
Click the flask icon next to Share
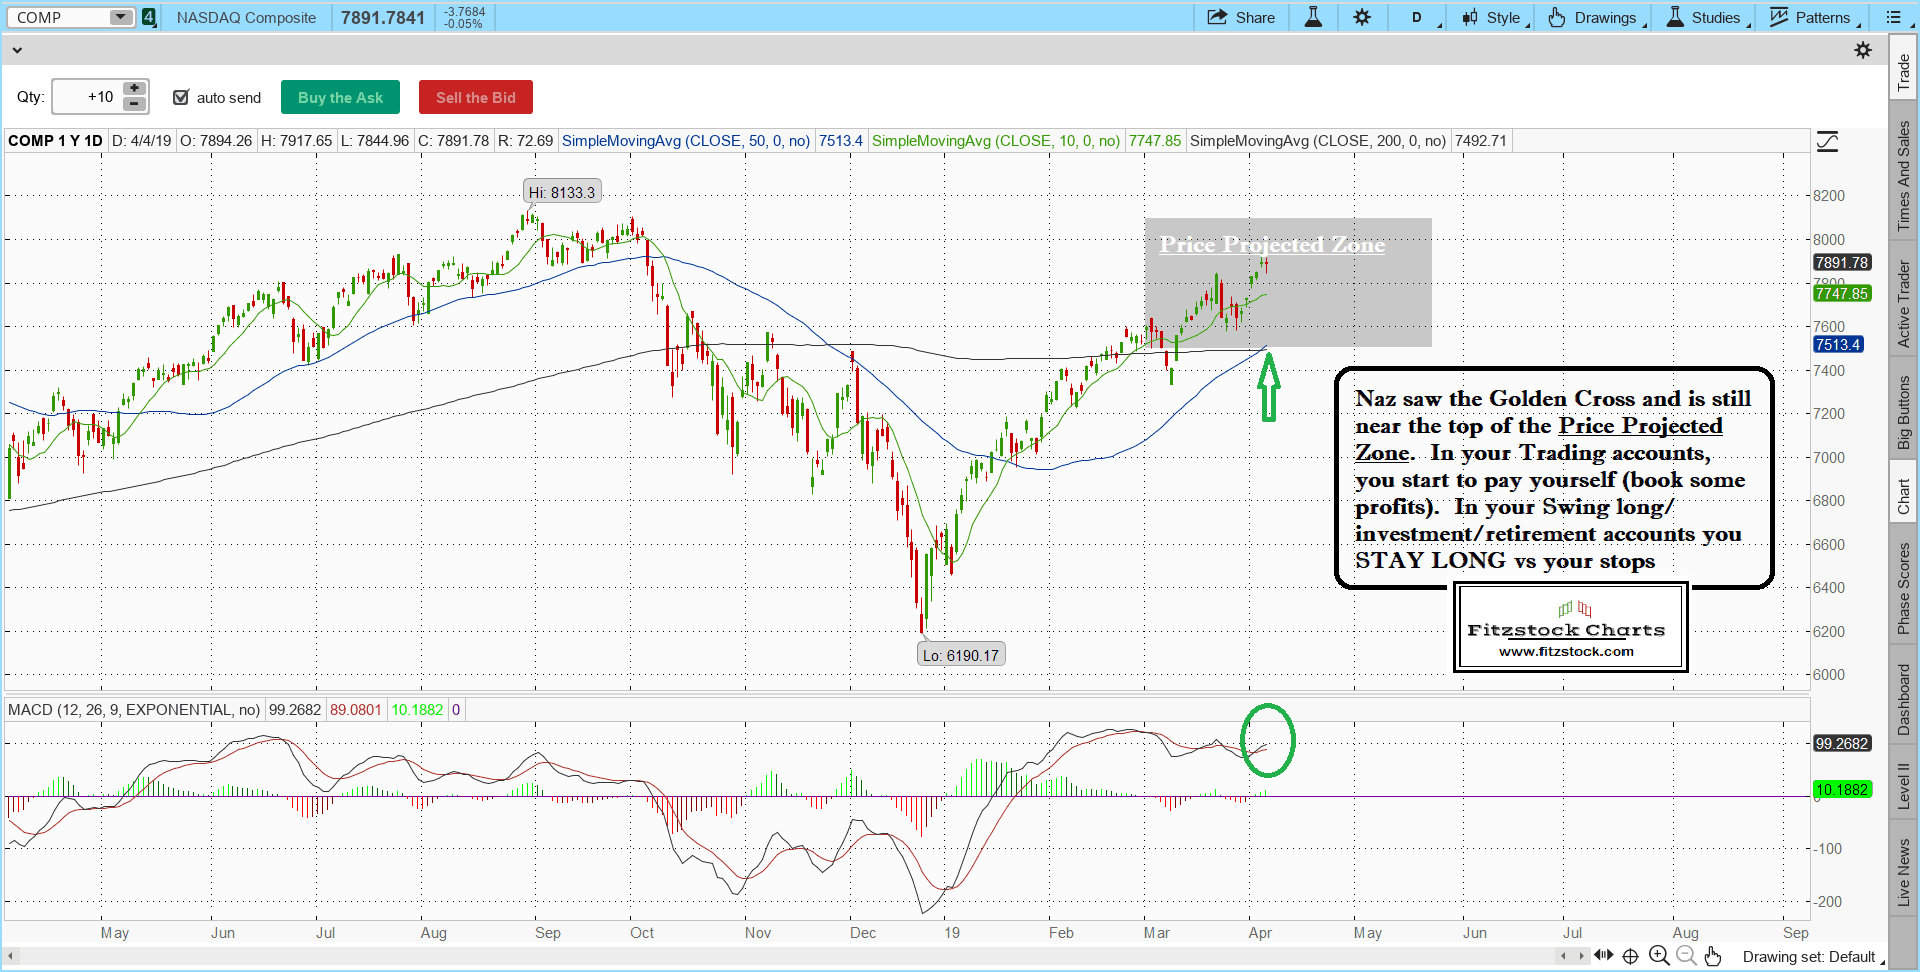[1313, 17]
